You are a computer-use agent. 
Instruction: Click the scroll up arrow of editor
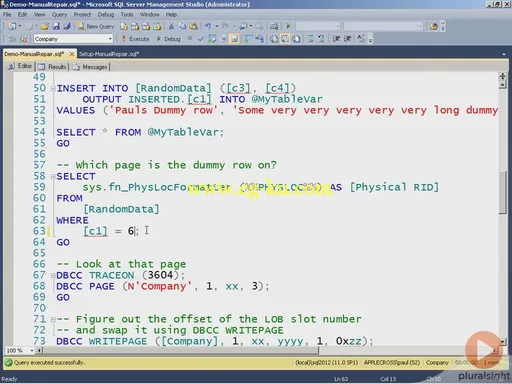point(503,85)
